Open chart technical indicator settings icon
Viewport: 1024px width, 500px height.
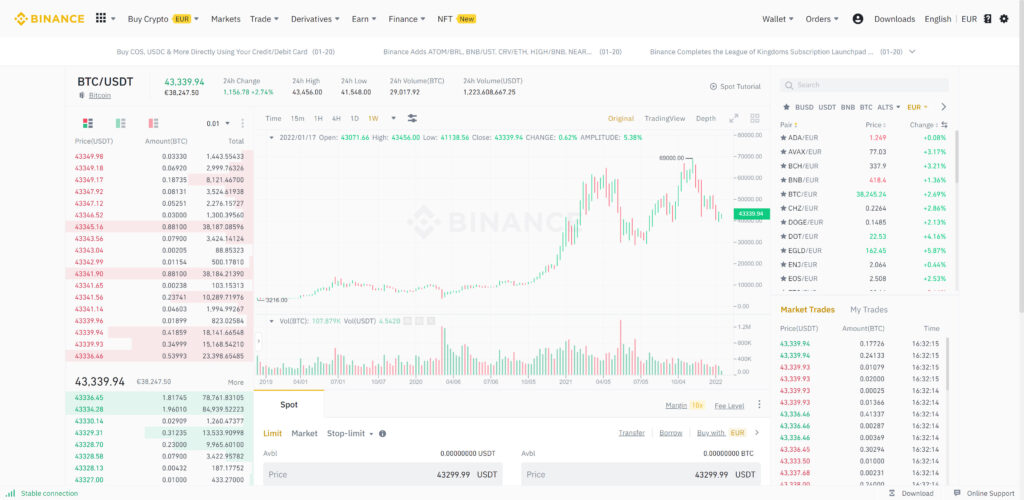click(412, 118)
